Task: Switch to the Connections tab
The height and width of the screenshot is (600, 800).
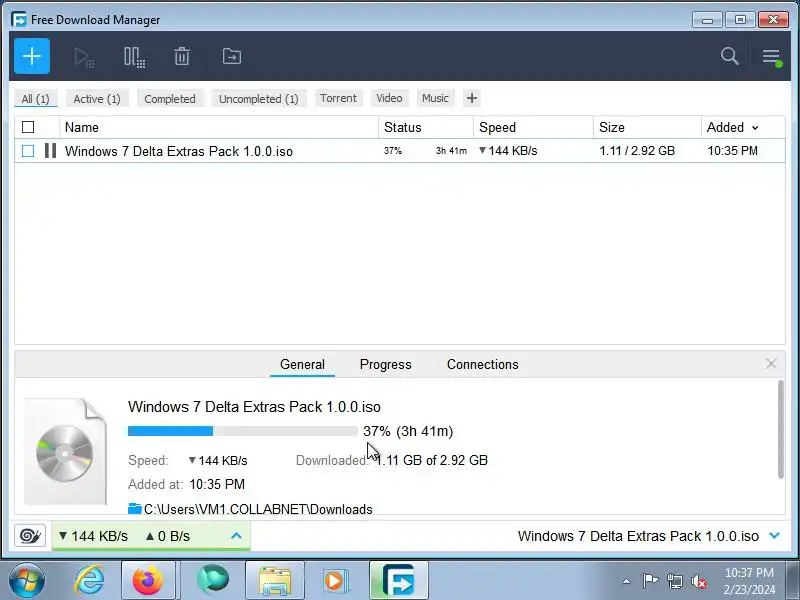Action: (x=483, y=364)
